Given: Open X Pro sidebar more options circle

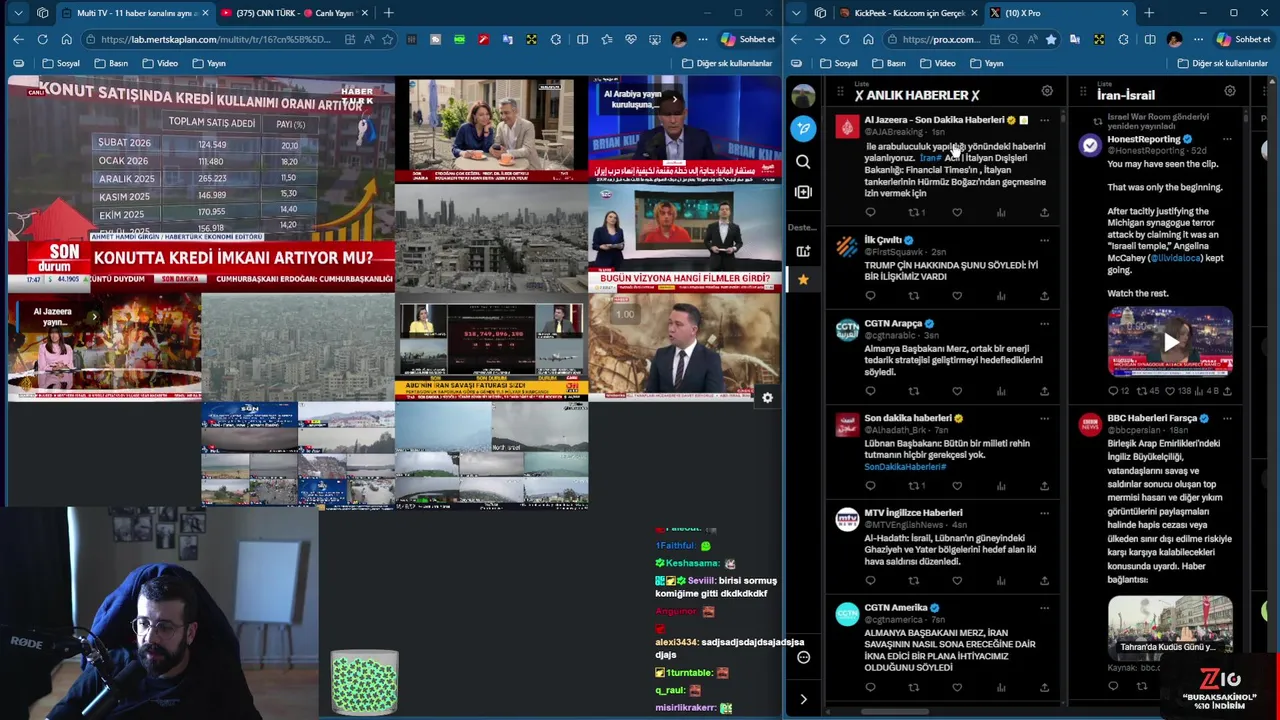Looking at the screenshot, I should 803,657.
